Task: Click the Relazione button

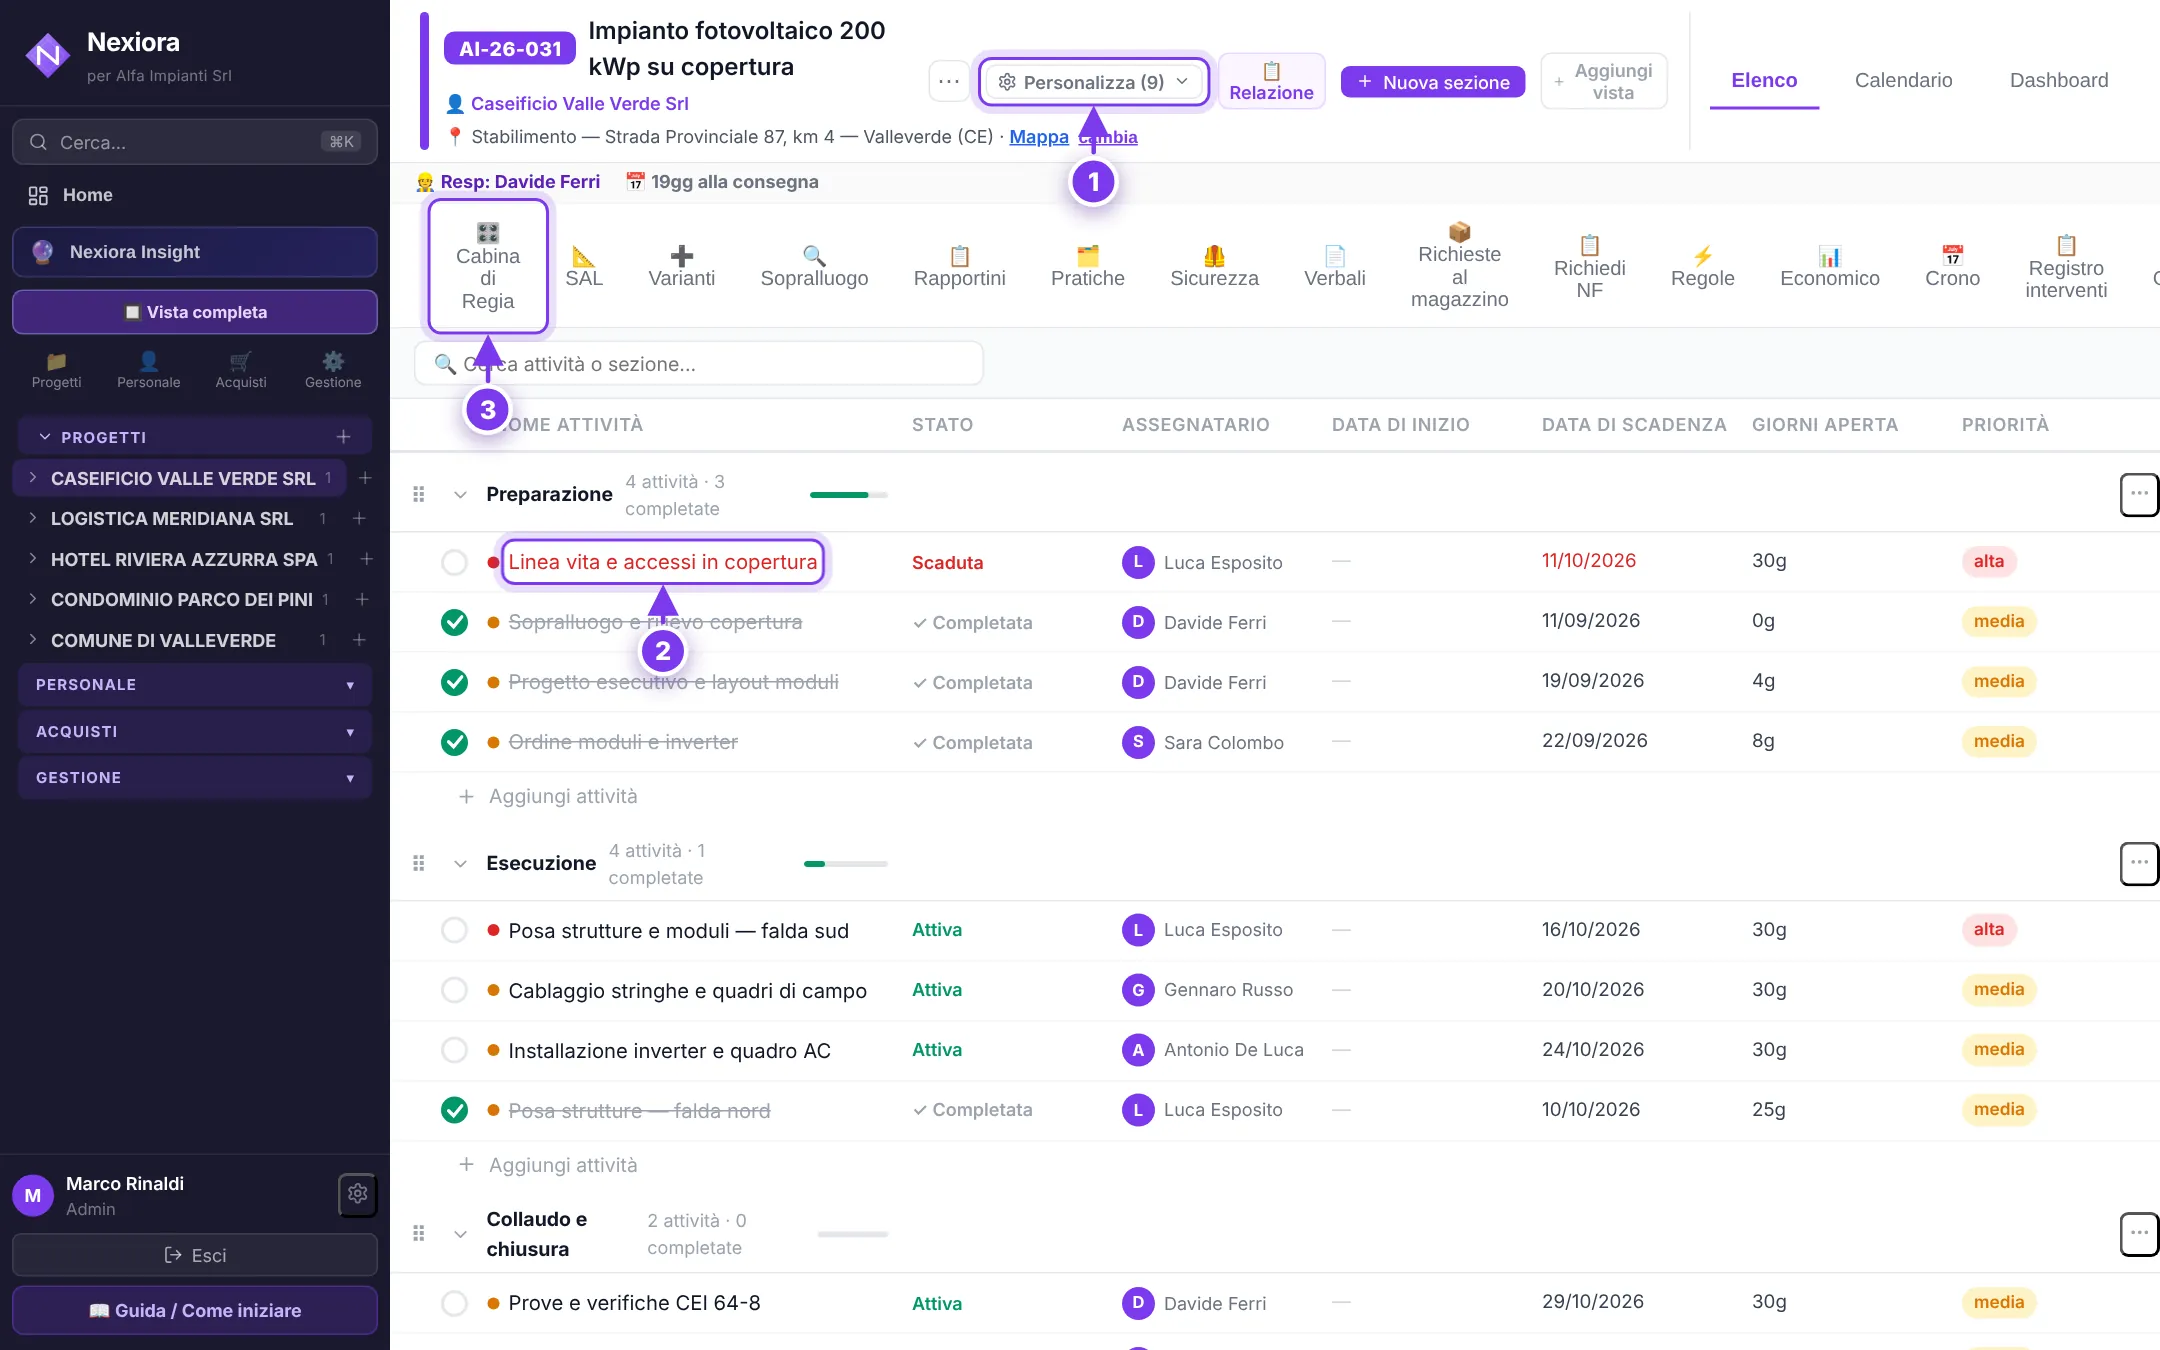Action: [x=1271, y=82]
